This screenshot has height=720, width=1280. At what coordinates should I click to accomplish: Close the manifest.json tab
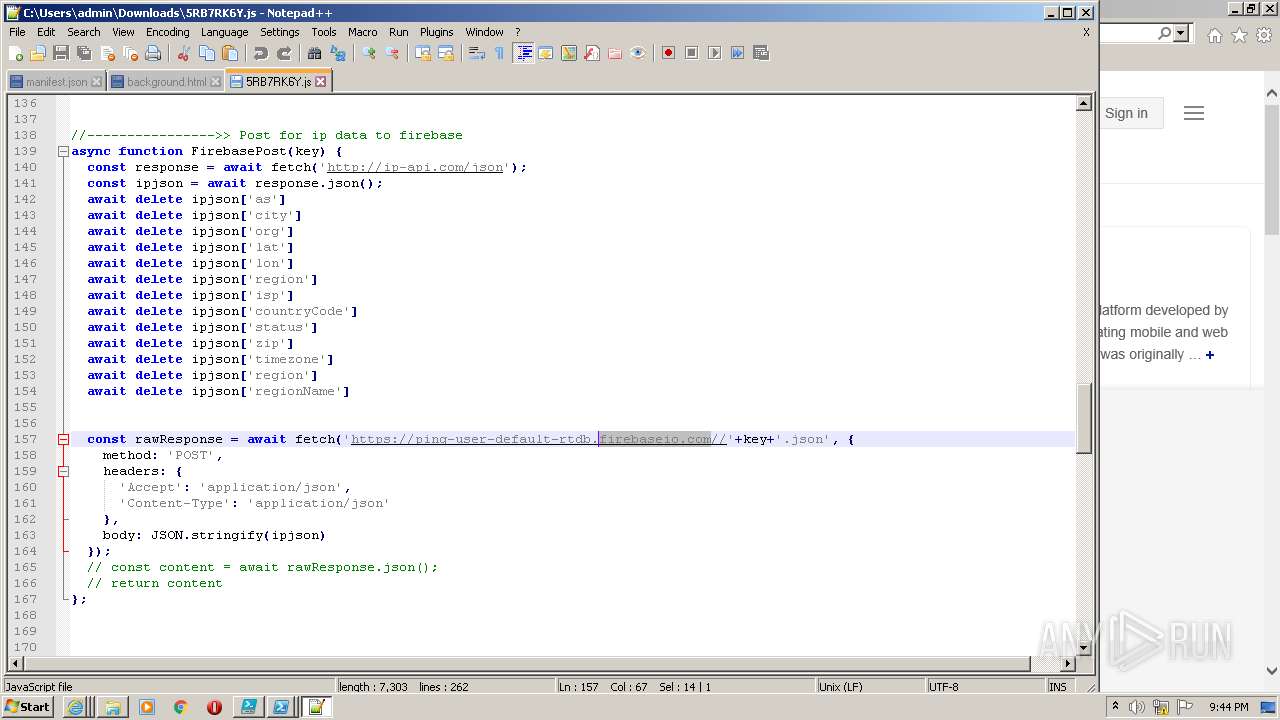click(x=97, y=82)
